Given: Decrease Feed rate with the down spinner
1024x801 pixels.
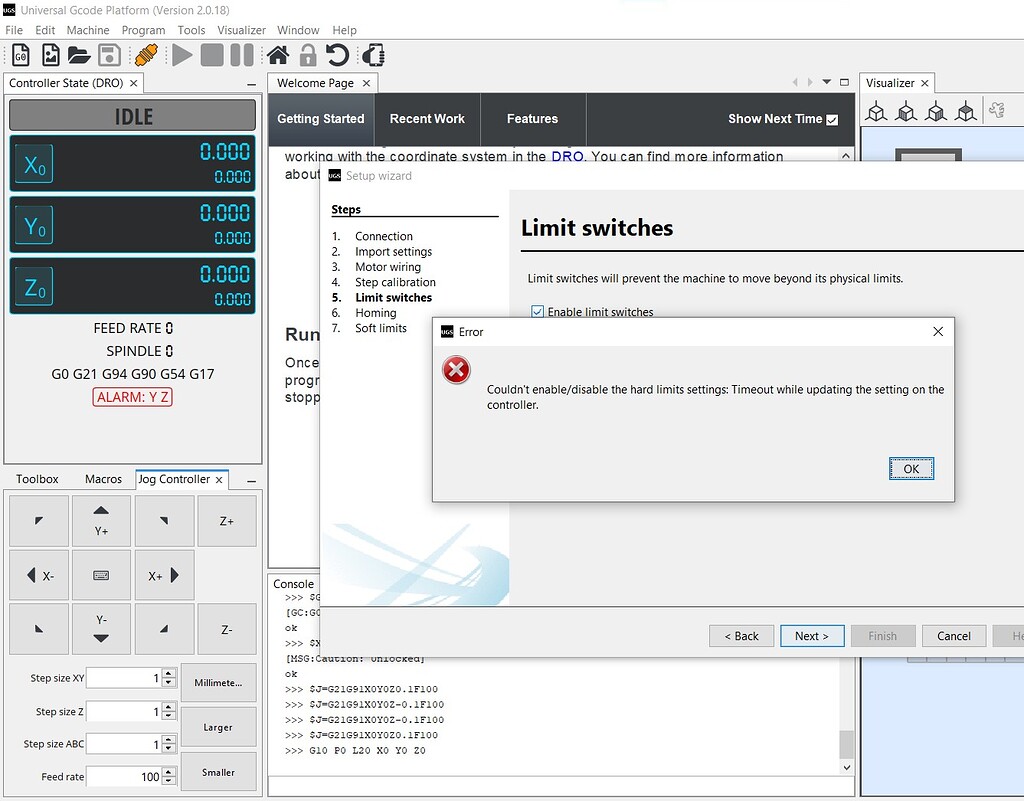Looking at the screenshot, I should click(x=169, y=781).
